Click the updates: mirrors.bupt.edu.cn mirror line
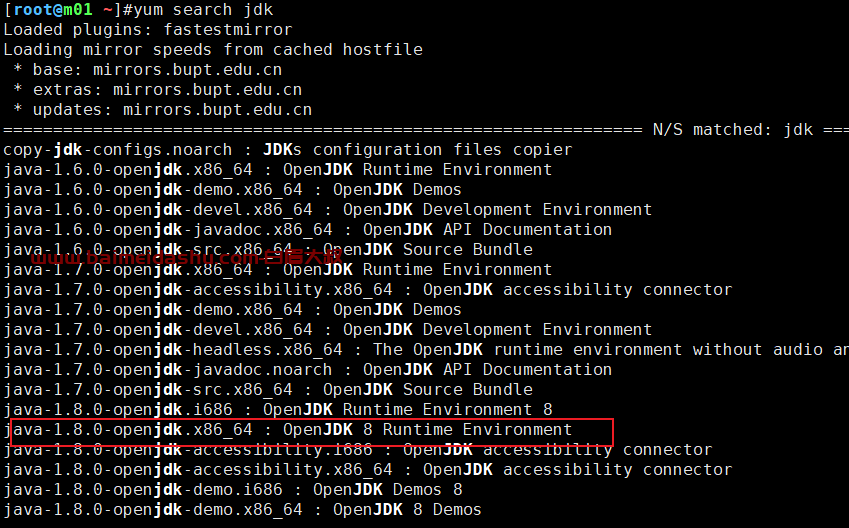Viewport: 849px width, 528px height. (163, 110)
